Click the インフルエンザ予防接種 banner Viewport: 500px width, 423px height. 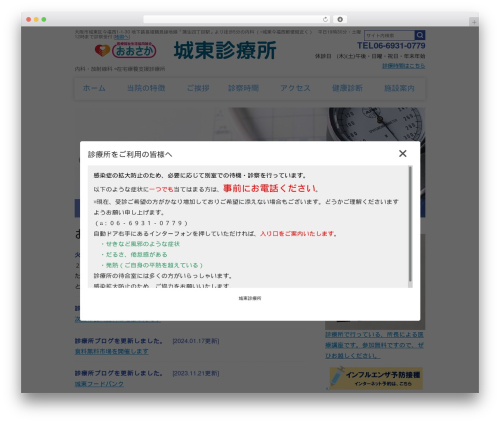[376, 378]
